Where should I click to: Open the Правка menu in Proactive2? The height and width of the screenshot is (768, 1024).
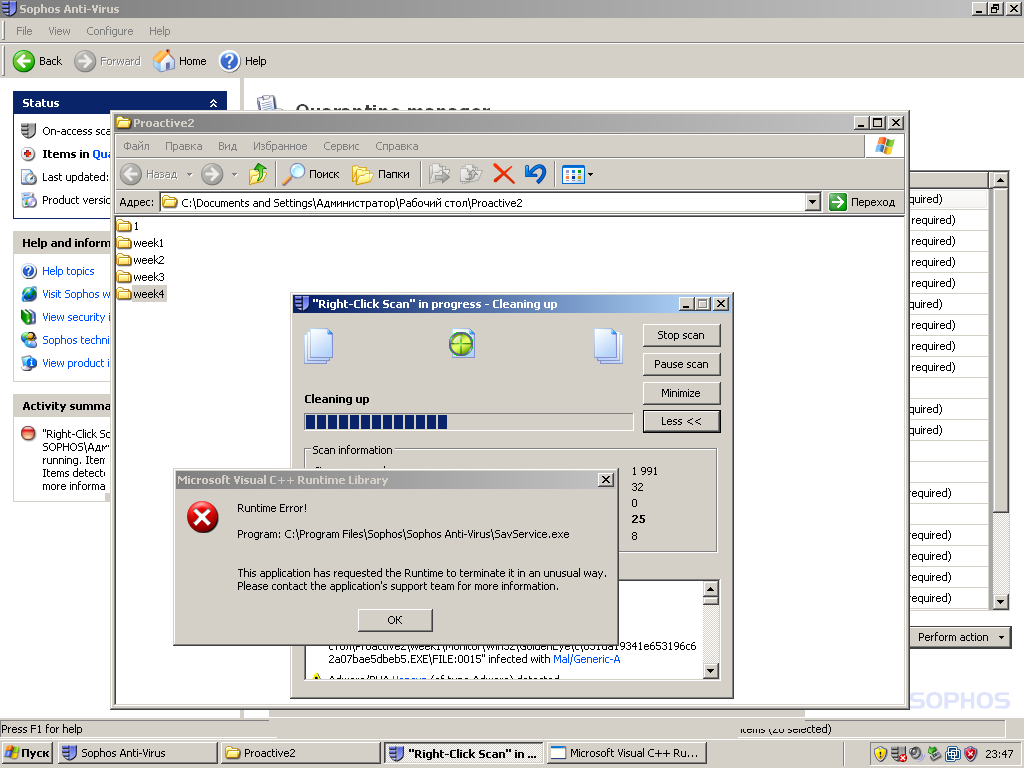pyautogui.click(x=184, y=146)
